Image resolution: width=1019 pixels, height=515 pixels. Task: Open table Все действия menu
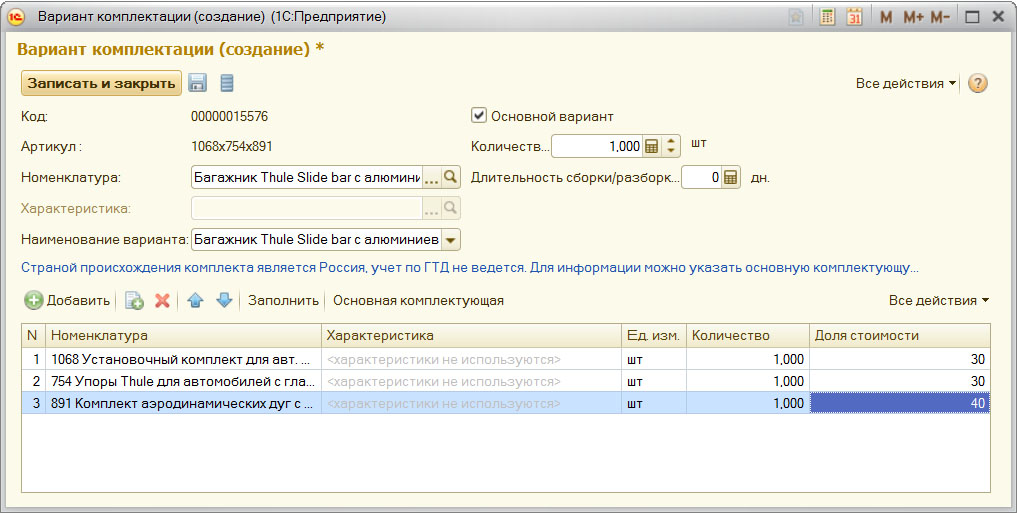939,300
